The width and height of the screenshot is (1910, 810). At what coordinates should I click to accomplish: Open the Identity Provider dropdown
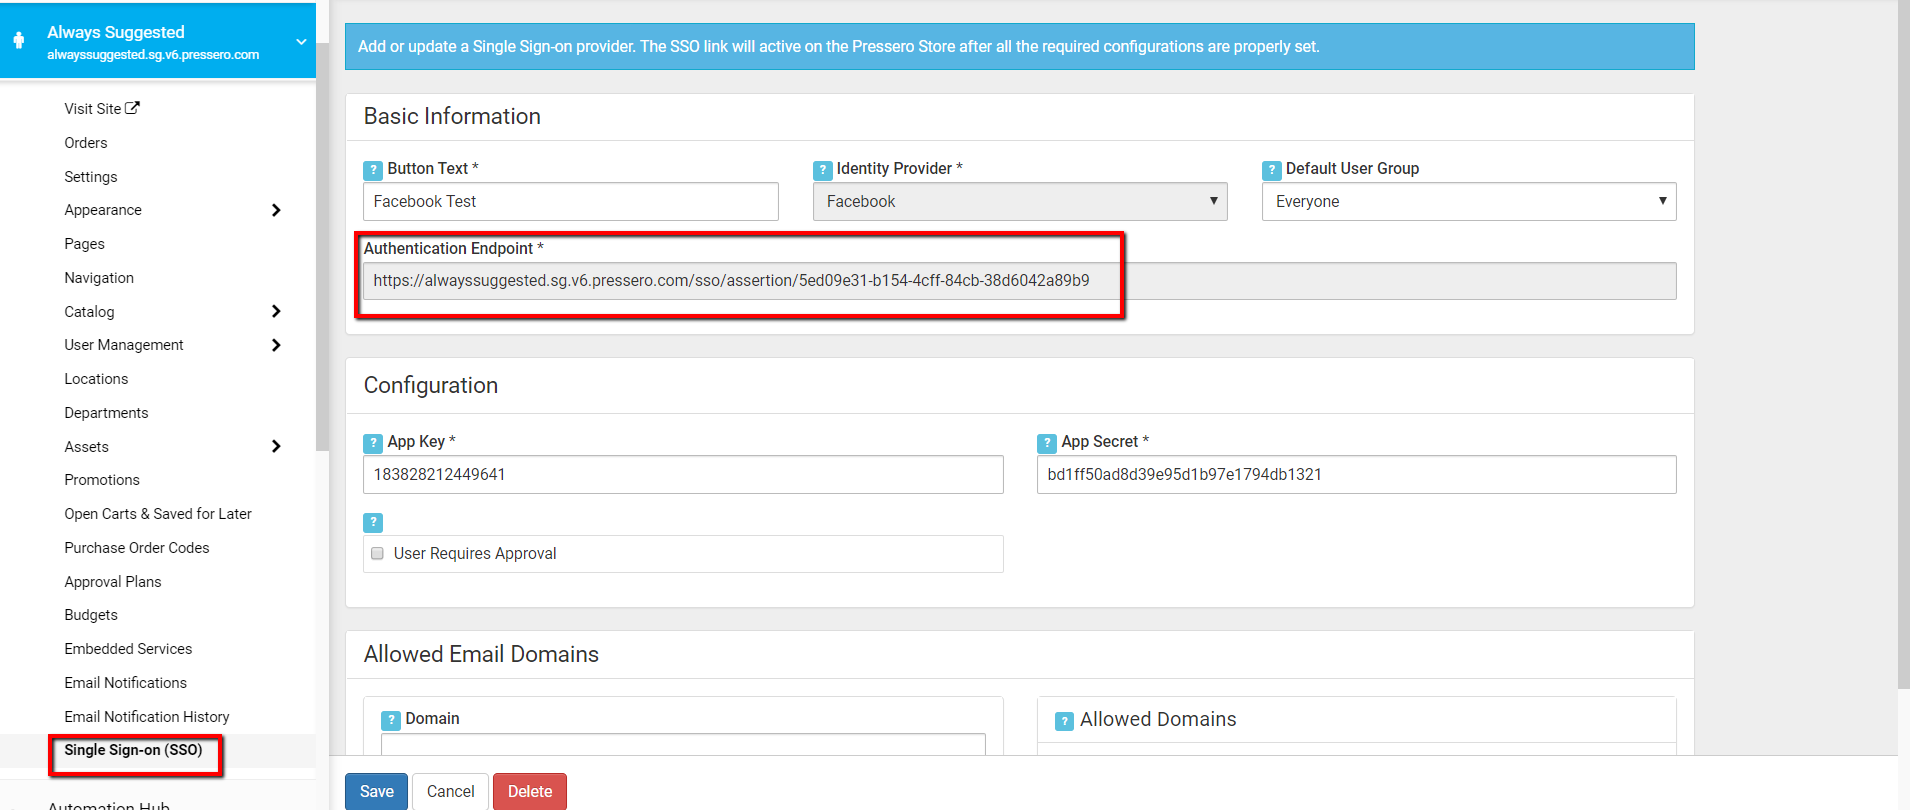pyautogui.click(x=1020, y=201)
